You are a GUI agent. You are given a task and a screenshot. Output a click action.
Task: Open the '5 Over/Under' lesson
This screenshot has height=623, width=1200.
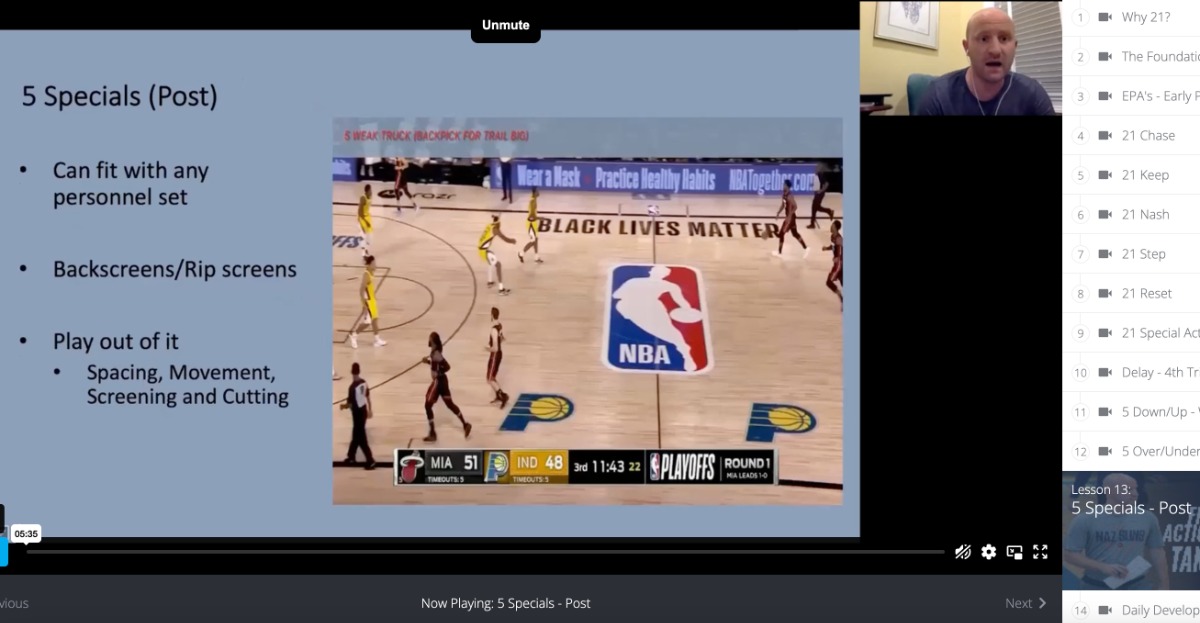coord(1158,451)
